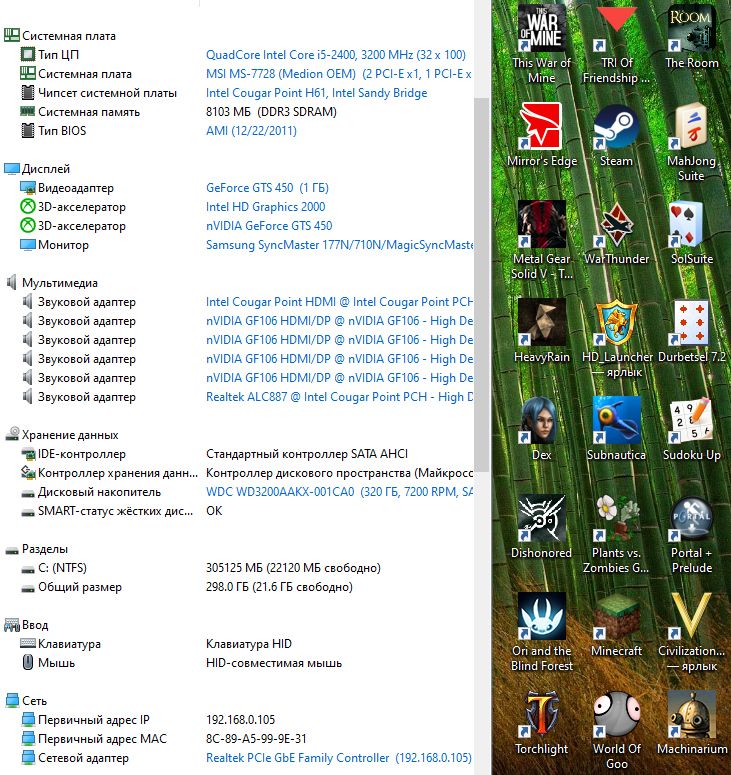The width and height of the screenshot is (731, 775).
Task: Open MSI MS-7728 motherboard link
Action: click(339, 74)
